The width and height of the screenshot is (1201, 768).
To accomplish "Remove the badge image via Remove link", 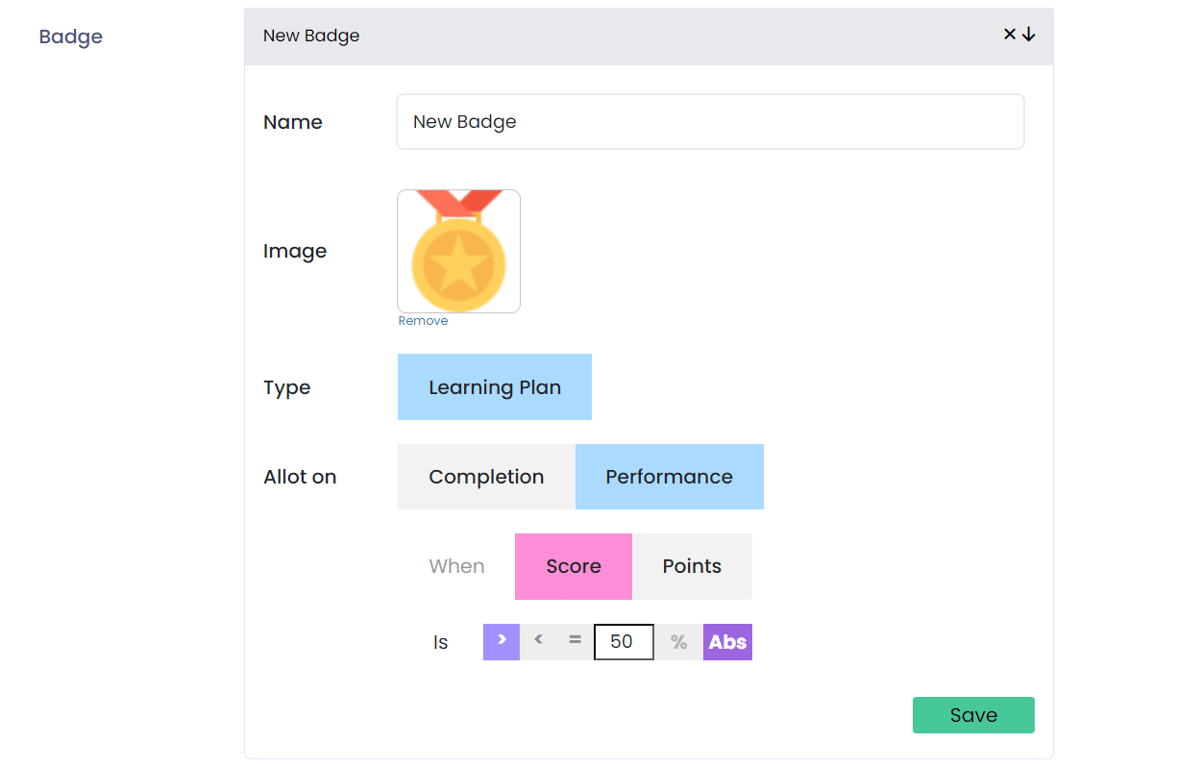I will click(423, 321).
